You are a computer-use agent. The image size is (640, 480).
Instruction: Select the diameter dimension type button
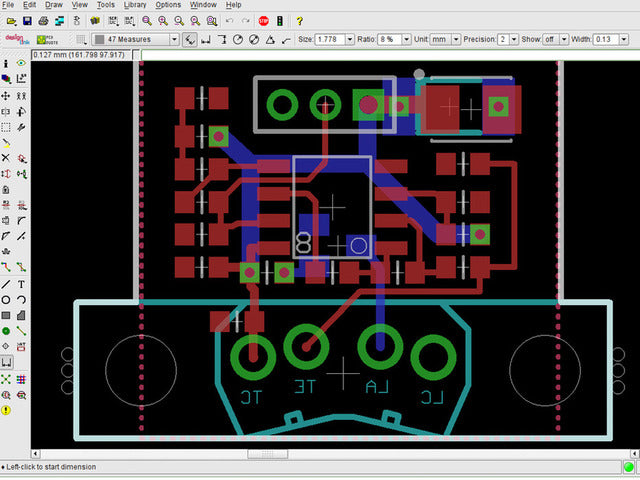(254, 39)
